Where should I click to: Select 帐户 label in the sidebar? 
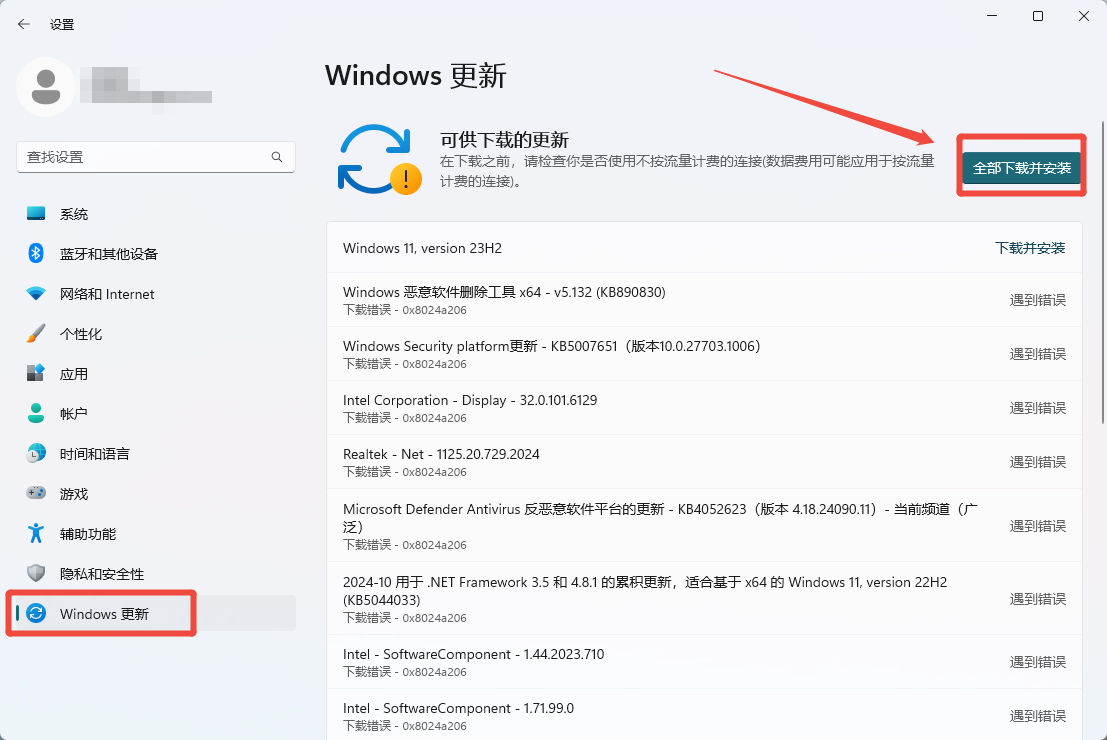[74, 414]
